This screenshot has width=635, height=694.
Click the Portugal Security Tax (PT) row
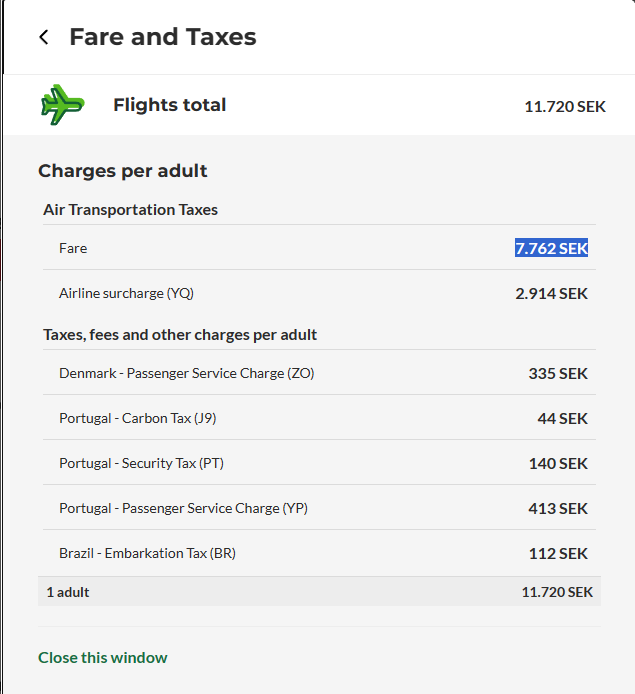pyautogui.click(x=141, y=463)
